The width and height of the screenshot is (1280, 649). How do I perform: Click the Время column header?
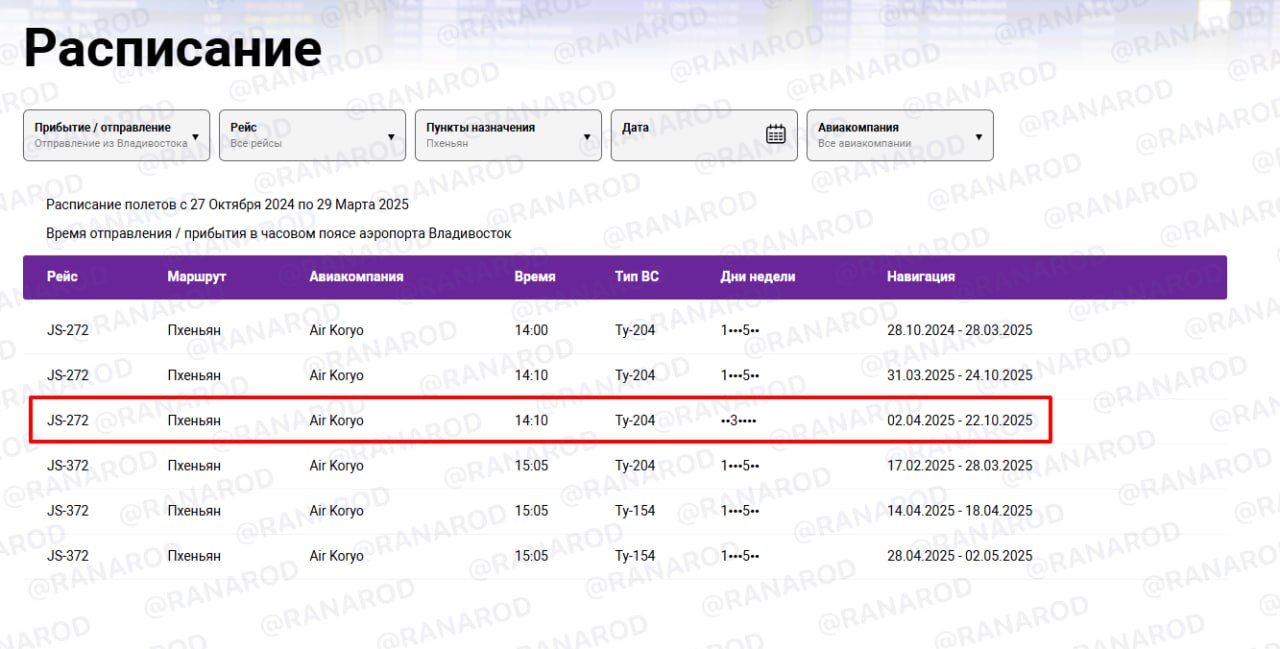[x=535, y=277]
